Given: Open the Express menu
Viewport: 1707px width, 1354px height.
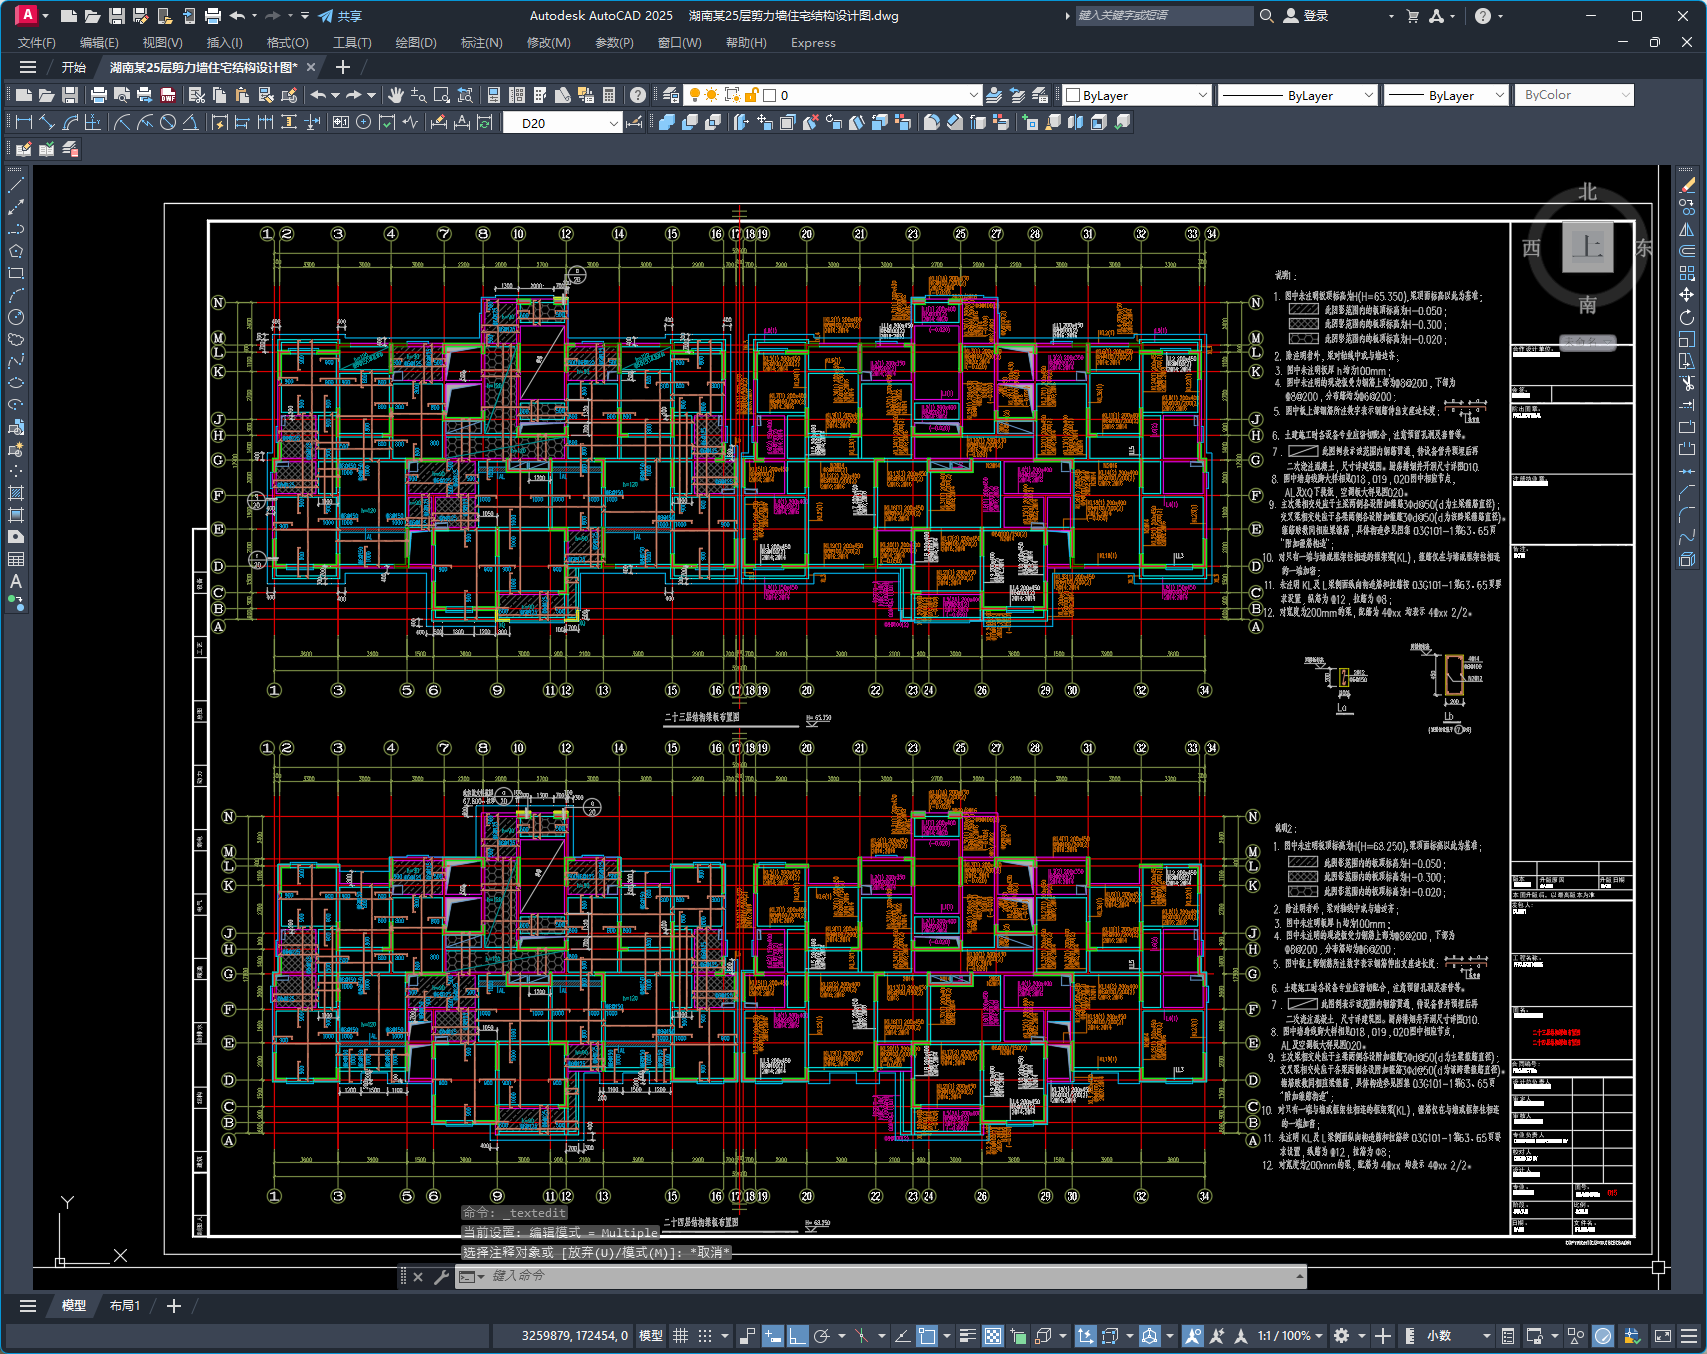Looking at the screenshot, I should (813, 43).
